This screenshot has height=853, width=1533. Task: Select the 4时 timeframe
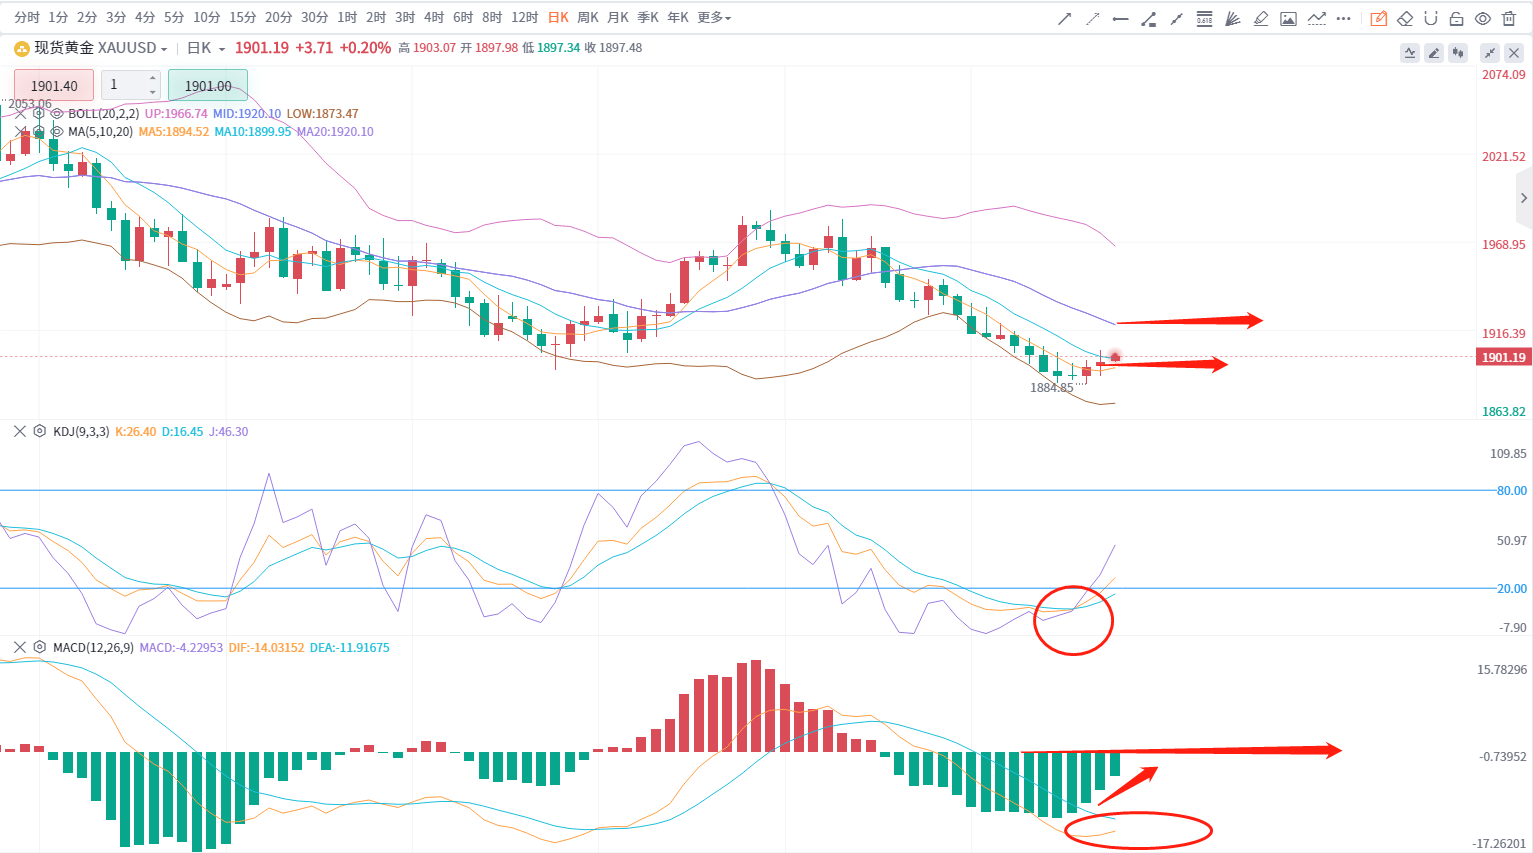point(434,18)
